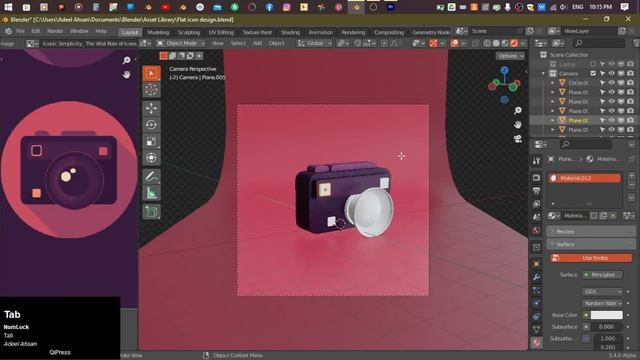
Task: Open the Material properties tab
Action: pyautogui.click(x=536, y=342)
